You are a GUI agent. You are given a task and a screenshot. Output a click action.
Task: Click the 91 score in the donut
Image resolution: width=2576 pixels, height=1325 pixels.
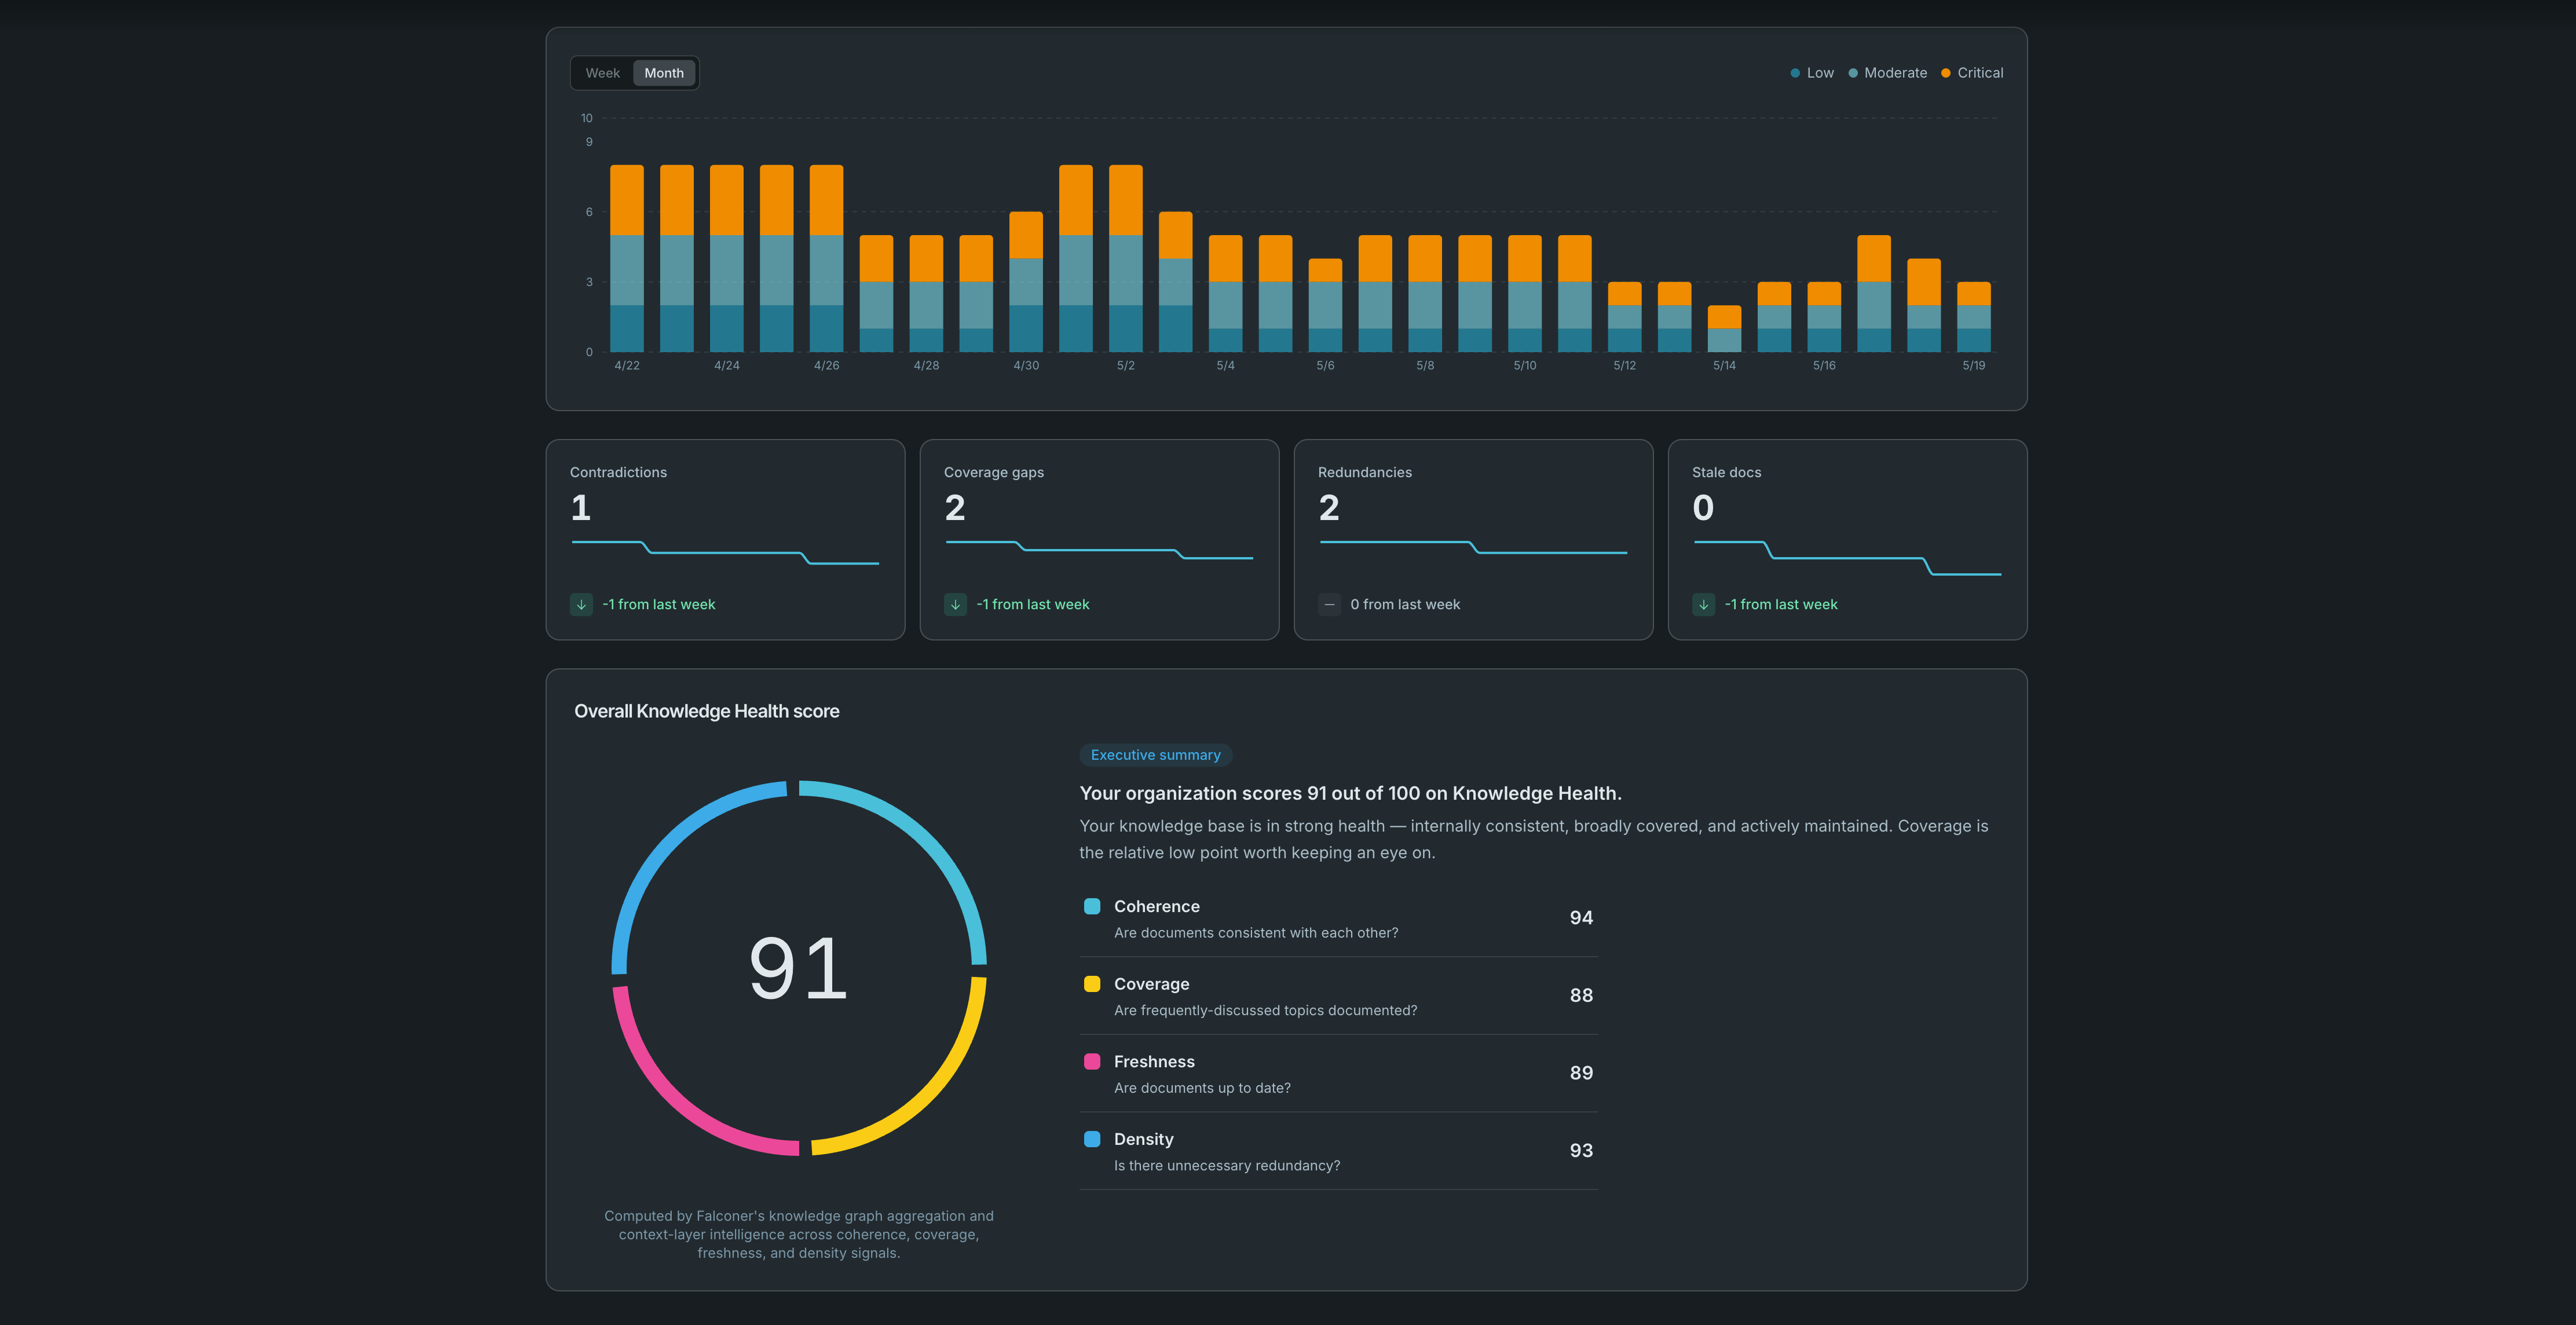798,968
